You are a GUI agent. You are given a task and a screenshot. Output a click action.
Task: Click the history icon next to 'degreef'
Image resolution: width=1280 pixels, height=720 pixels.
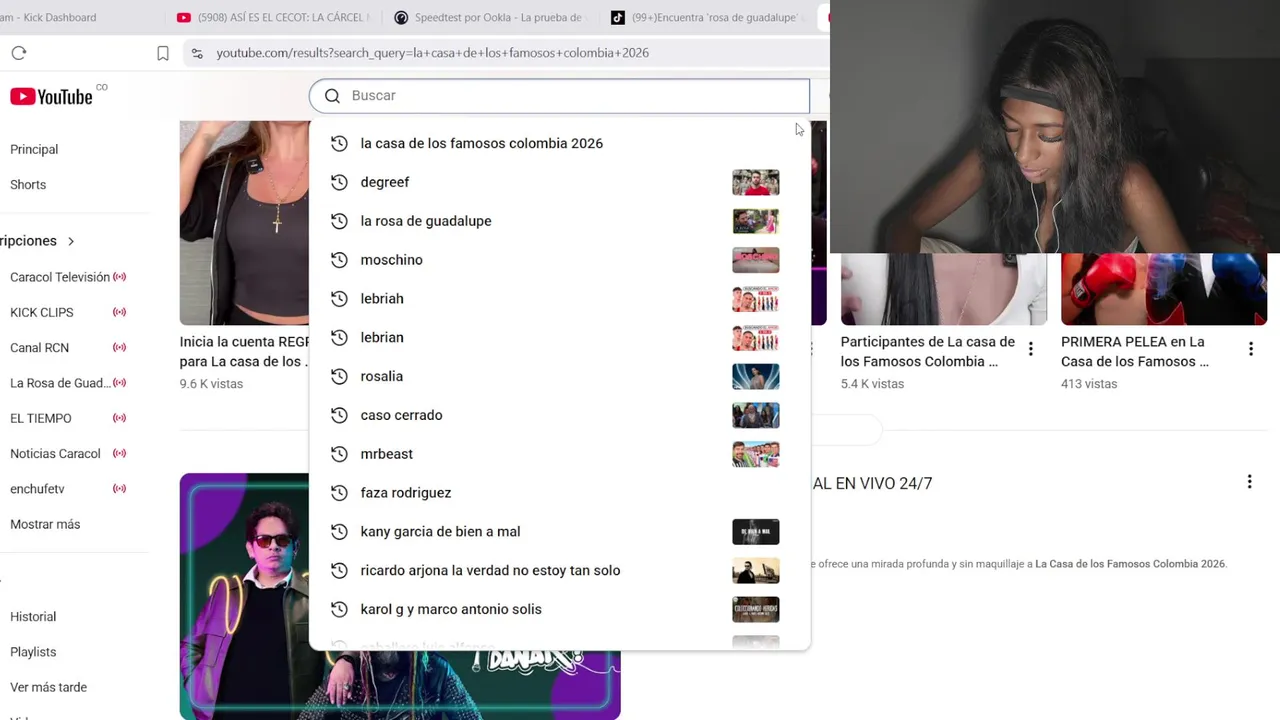click(x=339, y=182)
